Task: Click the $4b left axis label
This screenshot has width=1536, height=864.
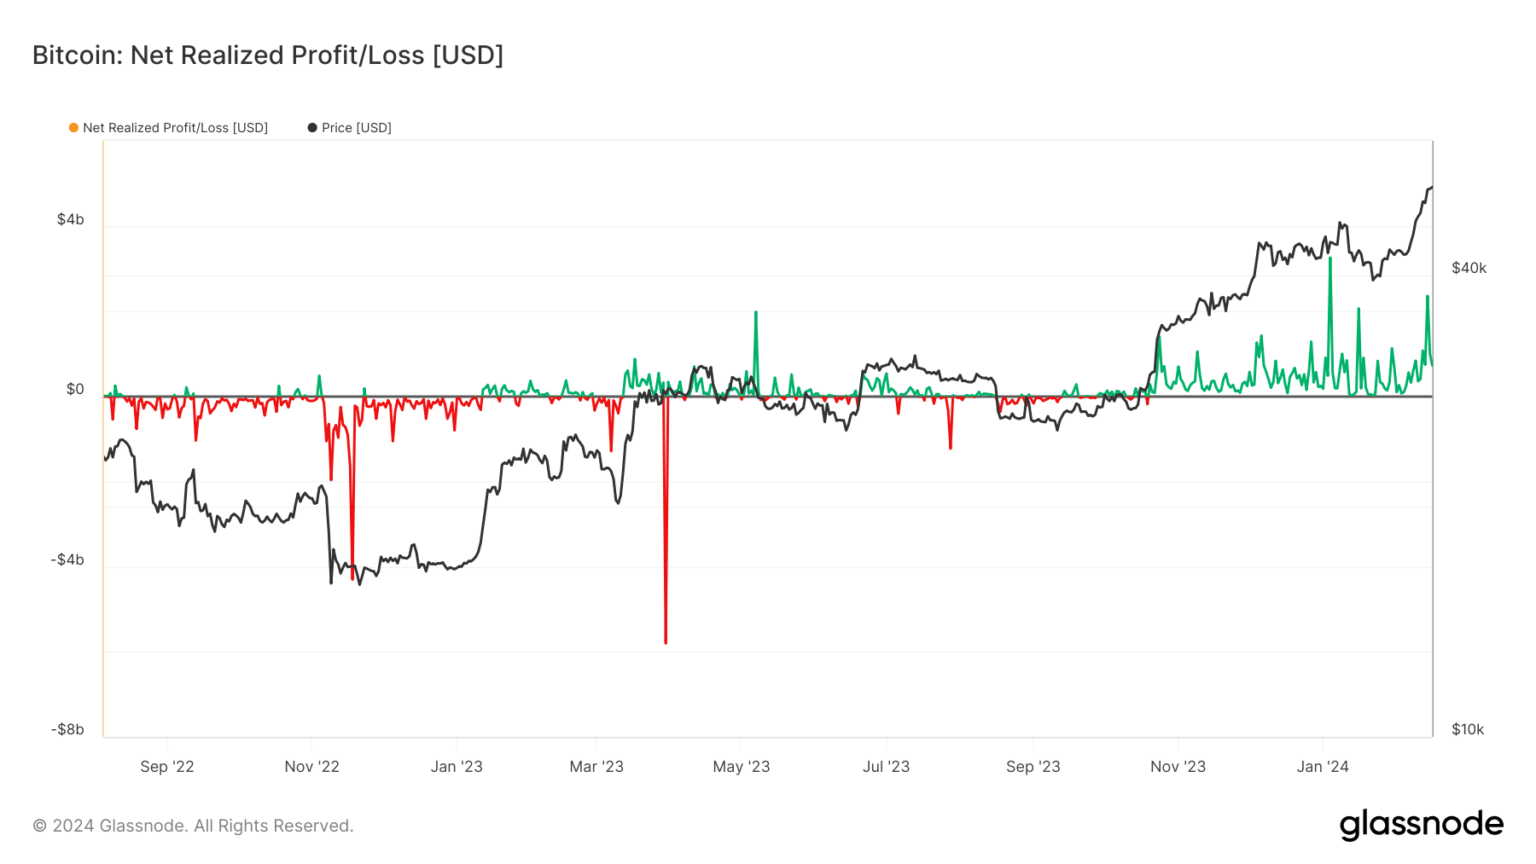Action: pos(70,220)
